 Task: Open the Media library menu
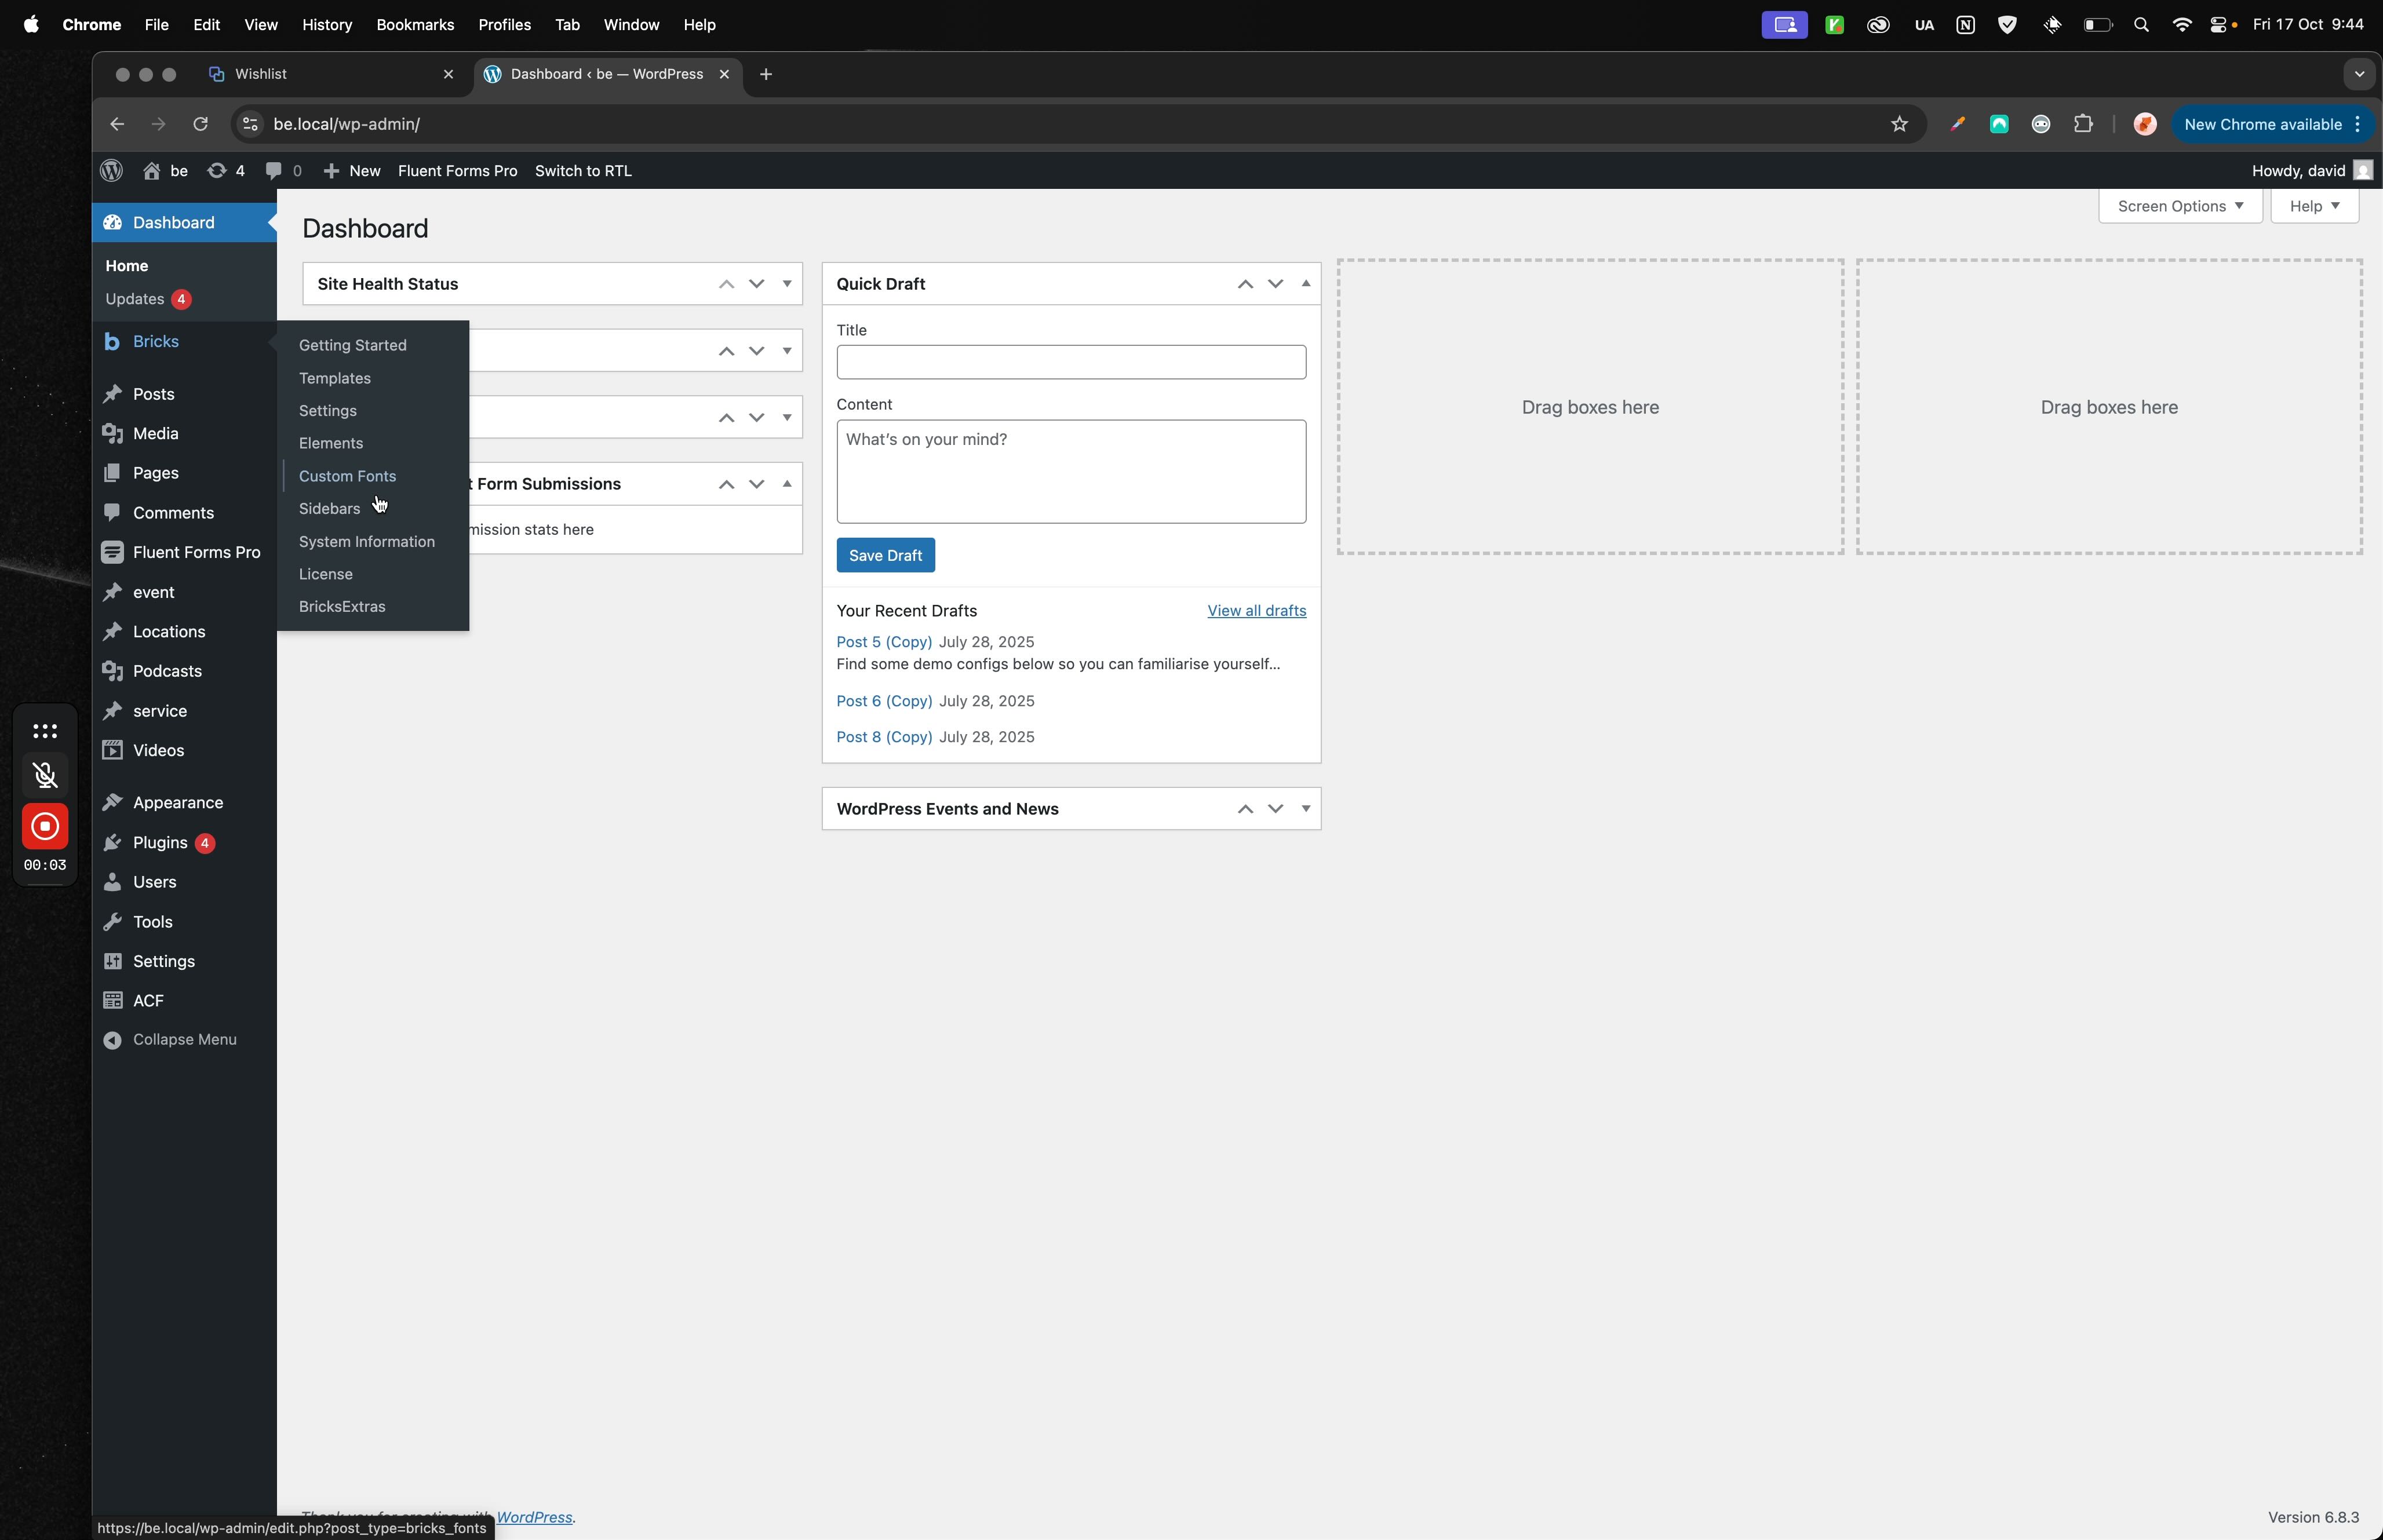(155, 433)
